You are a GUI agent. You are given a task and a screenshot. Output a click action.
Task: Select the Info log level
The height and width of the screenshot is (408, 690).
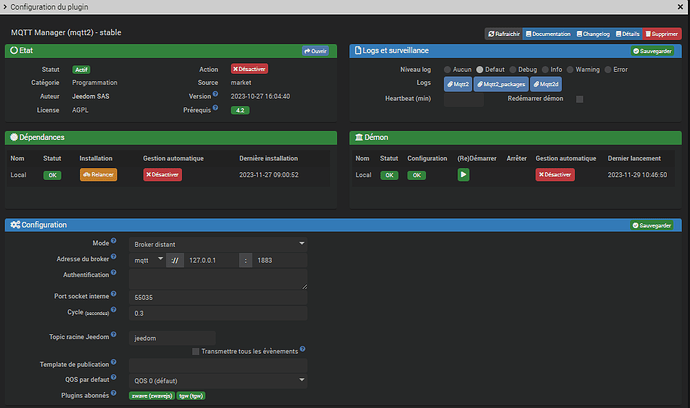pos(545,70)
